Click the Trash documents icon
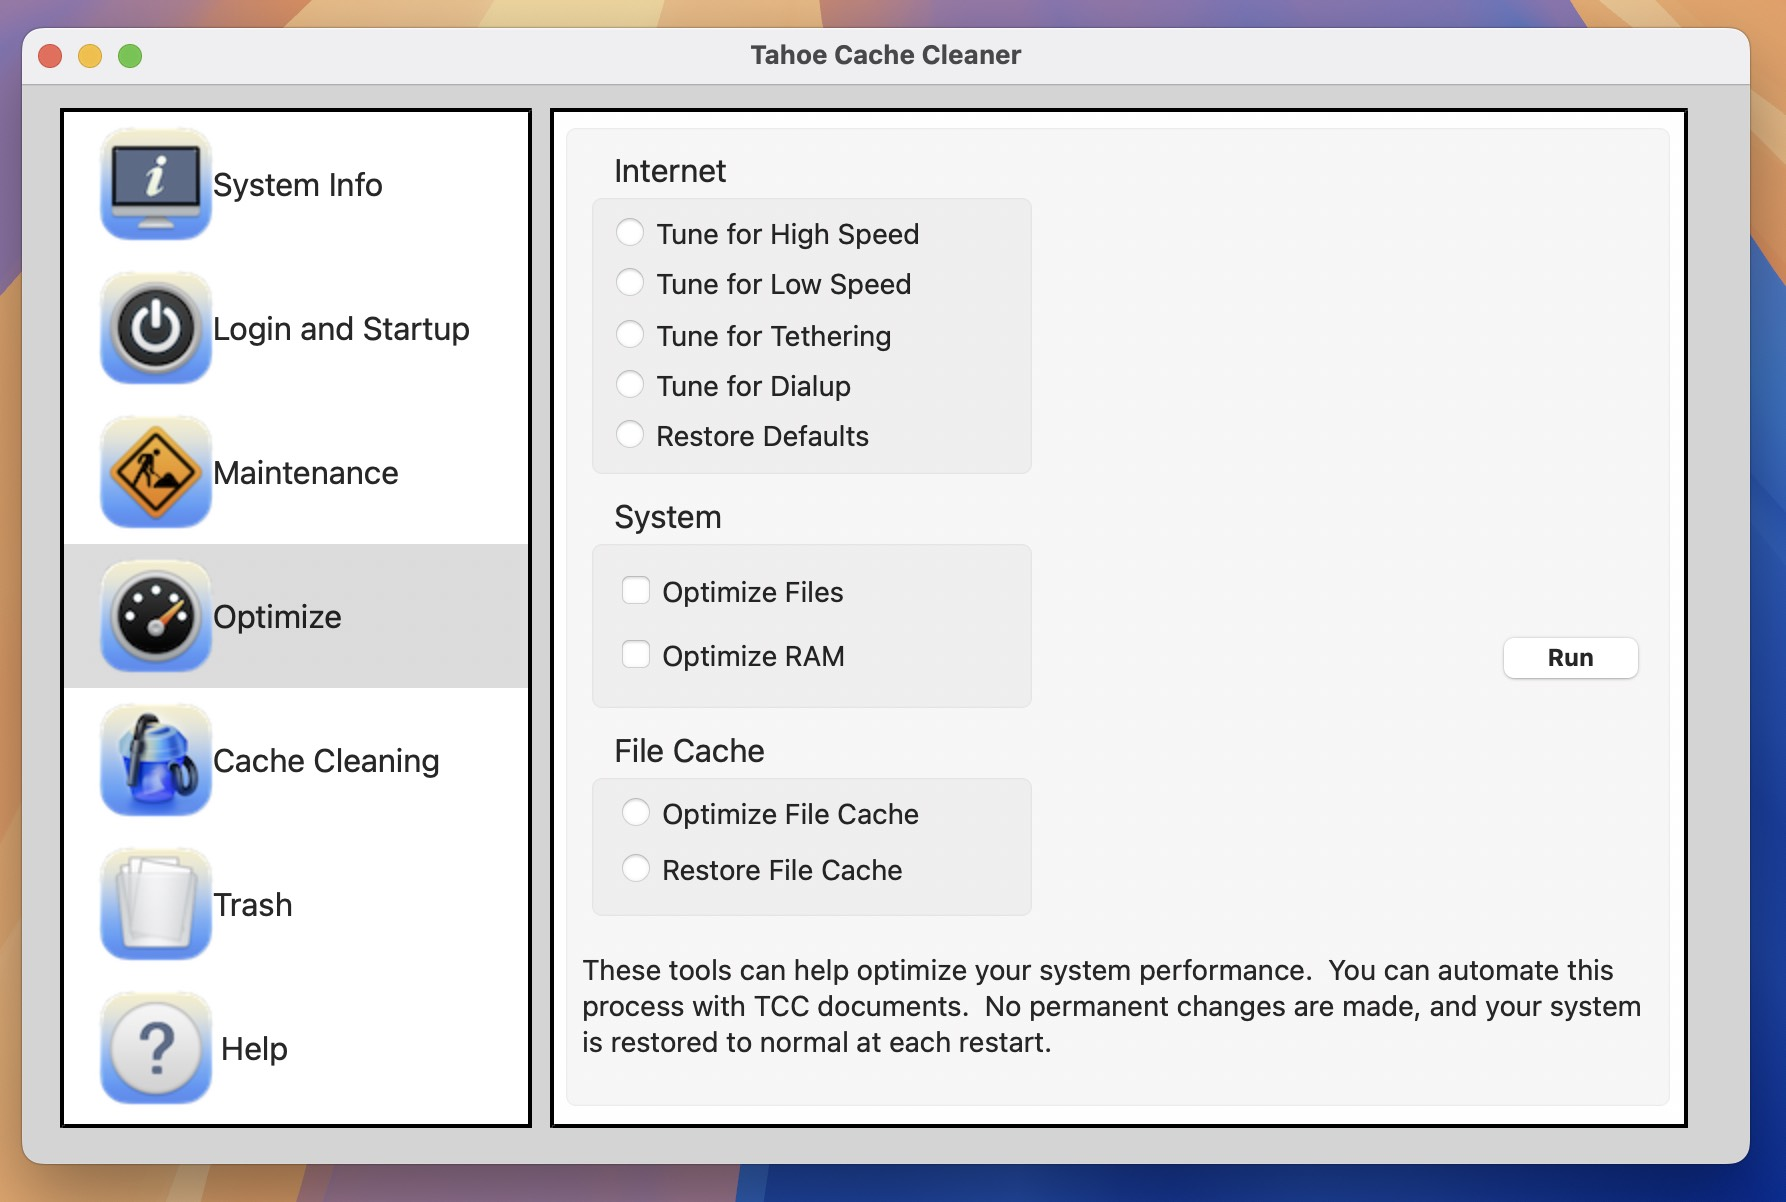 point(154,904)
